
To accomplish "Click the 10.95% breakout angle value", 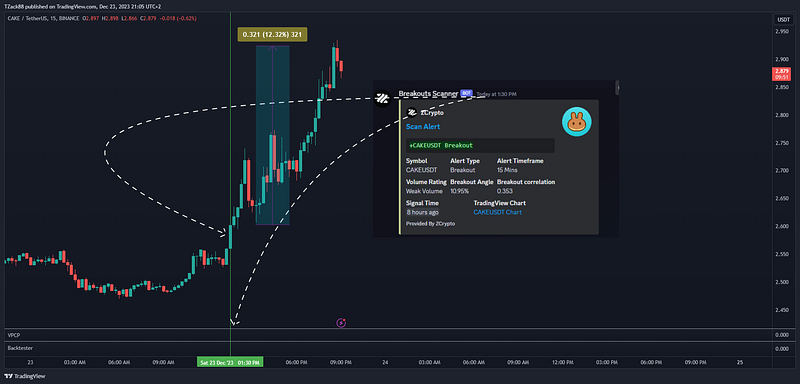I will click(x=459, y=191).
